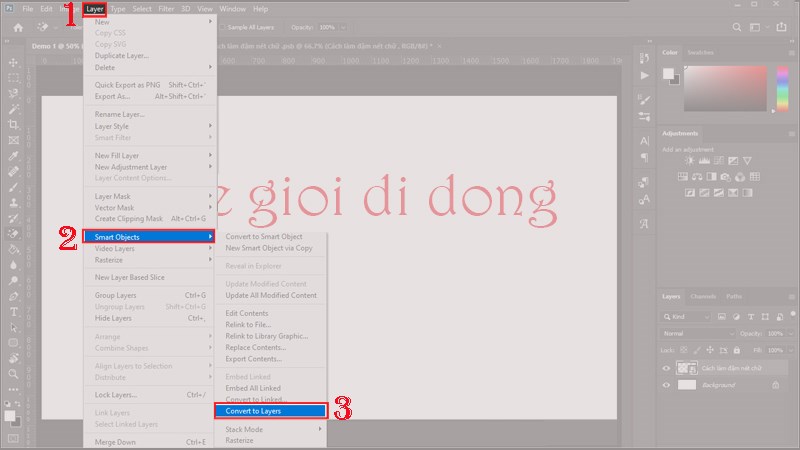
Task: Expand the Stack Mode submenu
Action: tap(271, 429)
